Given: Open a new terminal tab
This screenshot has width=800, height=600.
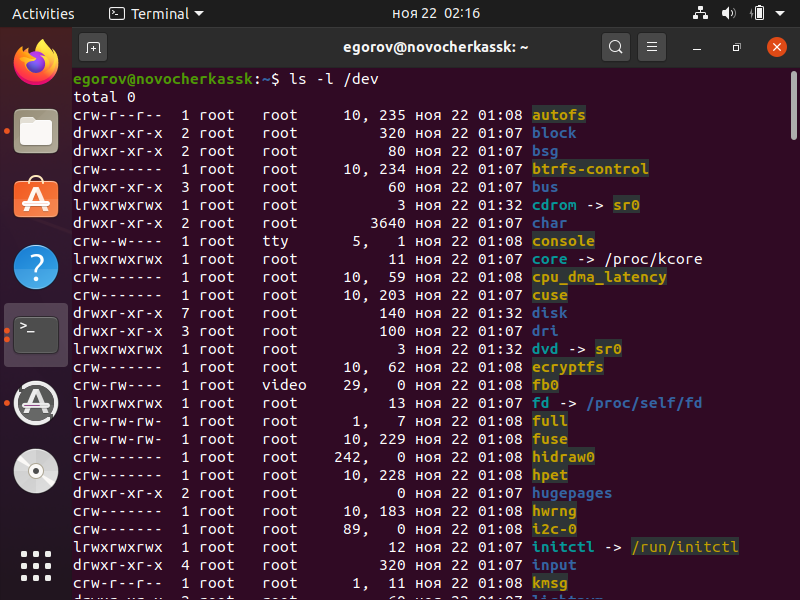Looking at the screenshot, I should [x=93, y=47].
